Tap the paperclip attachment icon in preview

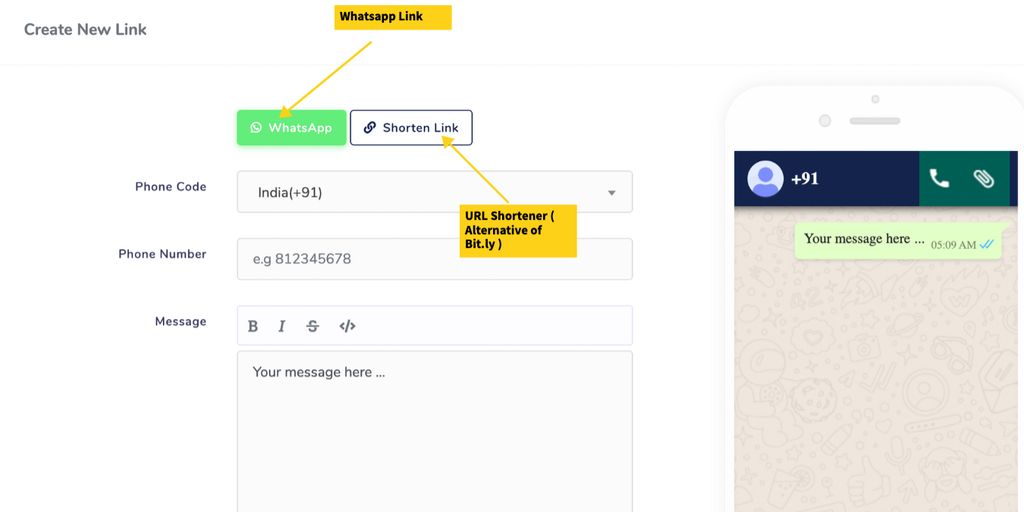pos(984,178)
